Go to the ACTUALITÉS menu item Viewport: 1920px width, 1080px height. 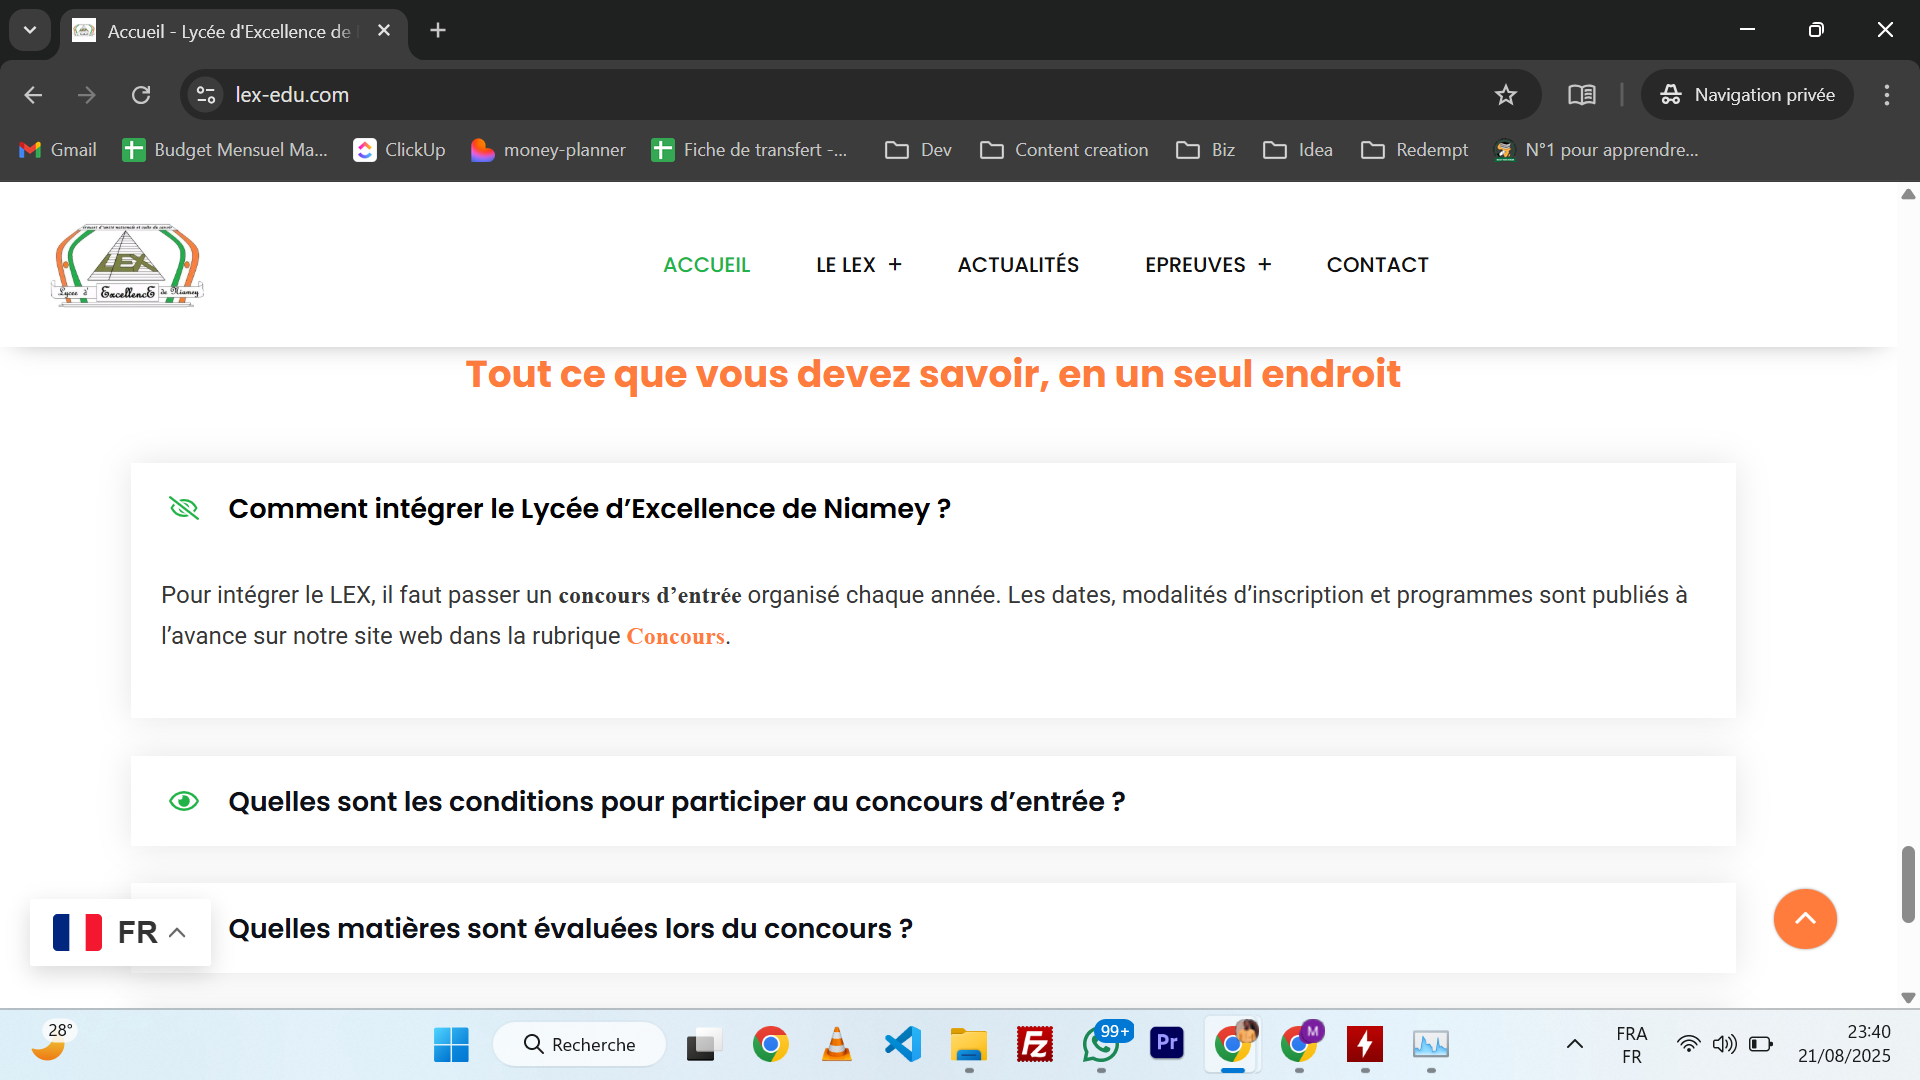(1018, 265)
